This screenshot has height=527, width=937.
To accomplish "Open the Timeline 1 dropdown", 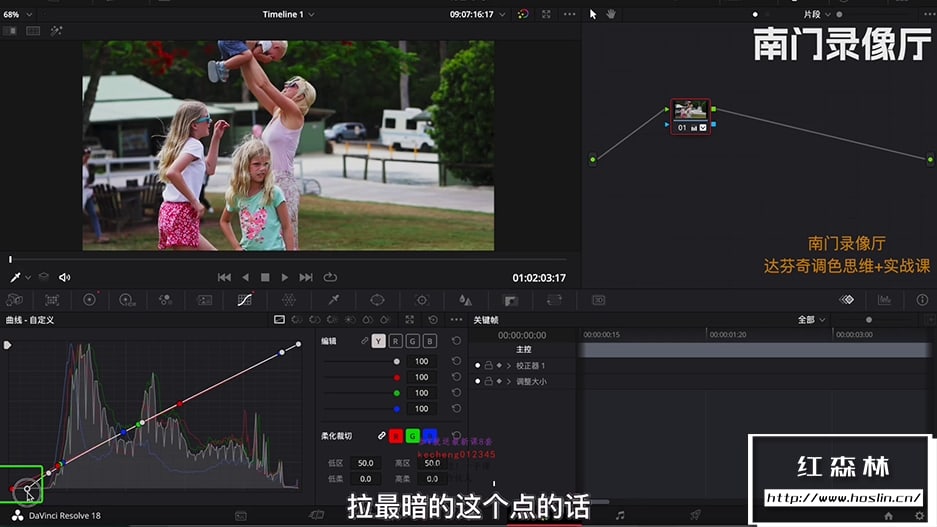I will point(289,14).
